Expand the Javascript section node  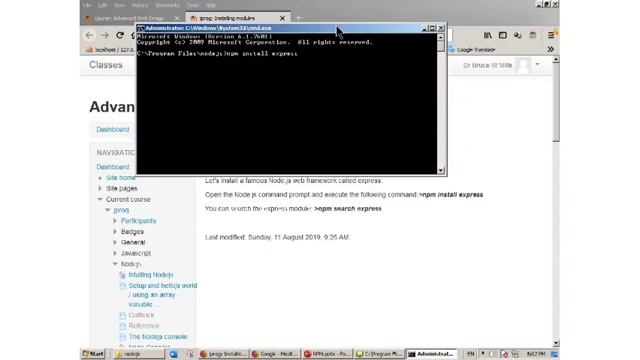pyautogui.click(x=115, y=253)
